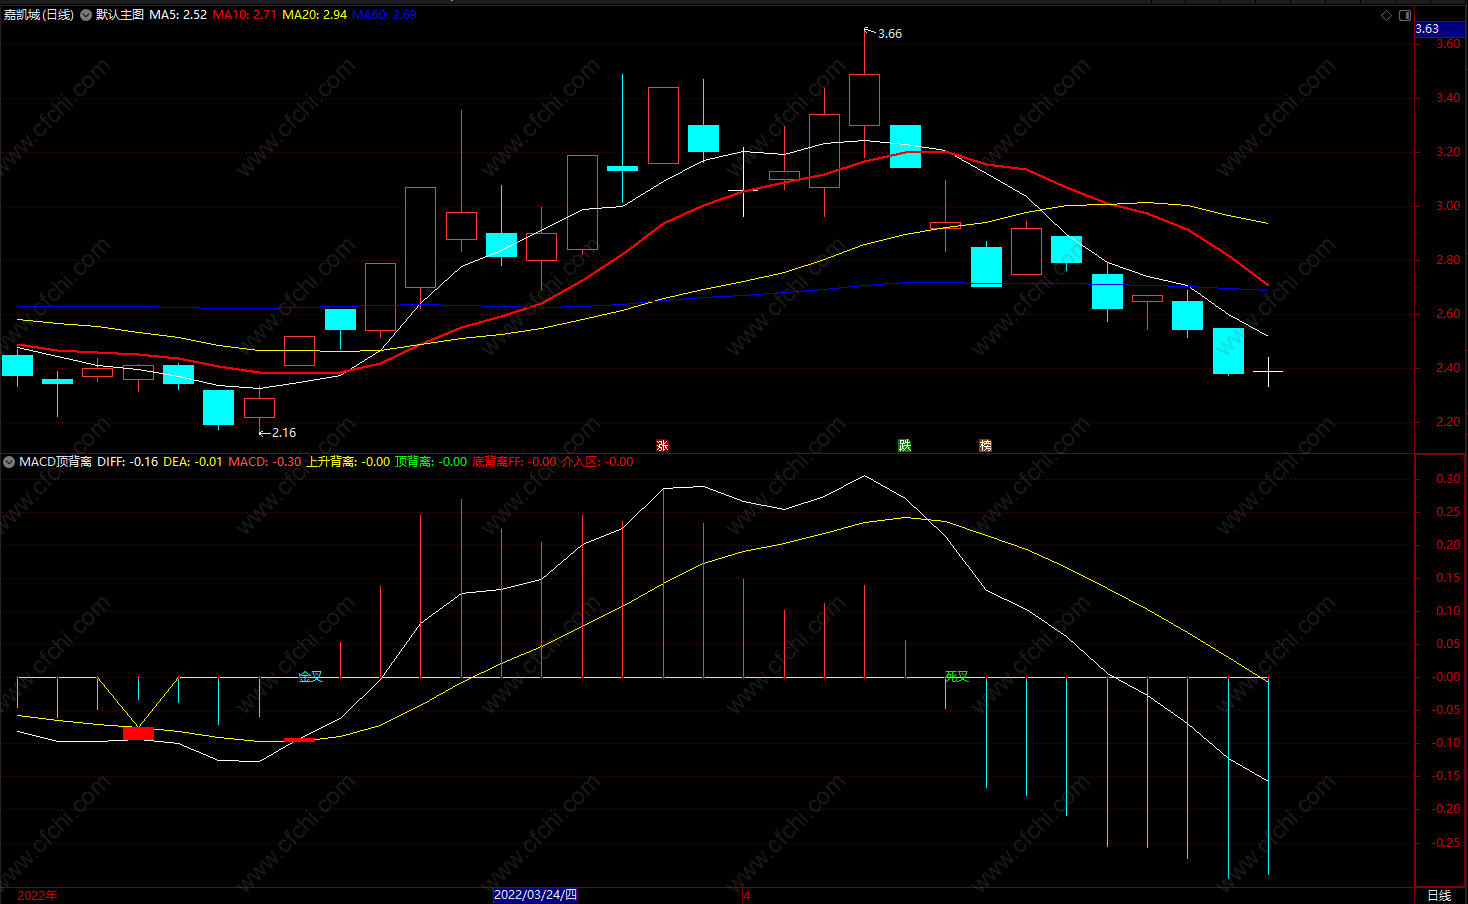This screenshot has width=1468, height=904.
Task: Click the 日线 period button at bottom right
Action: [1439, 895]
